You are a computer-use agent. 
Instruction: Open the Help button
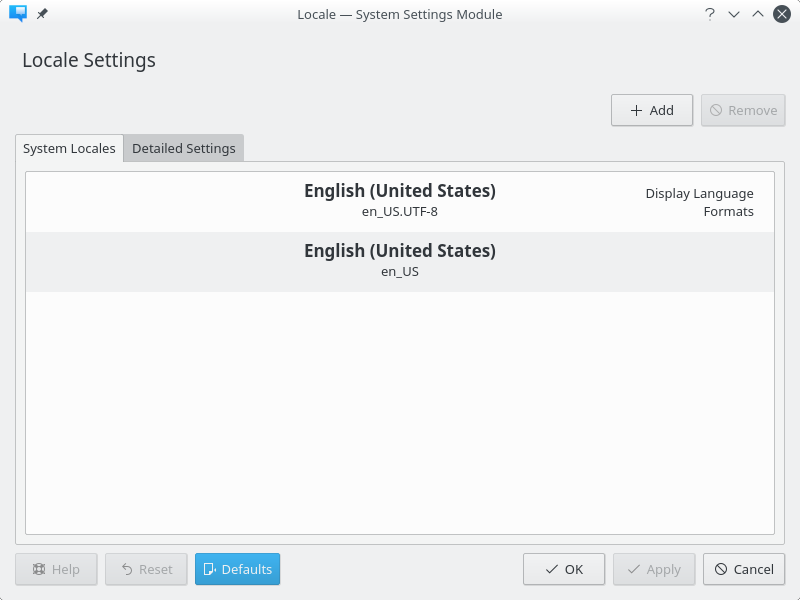(x=56, y=569)
